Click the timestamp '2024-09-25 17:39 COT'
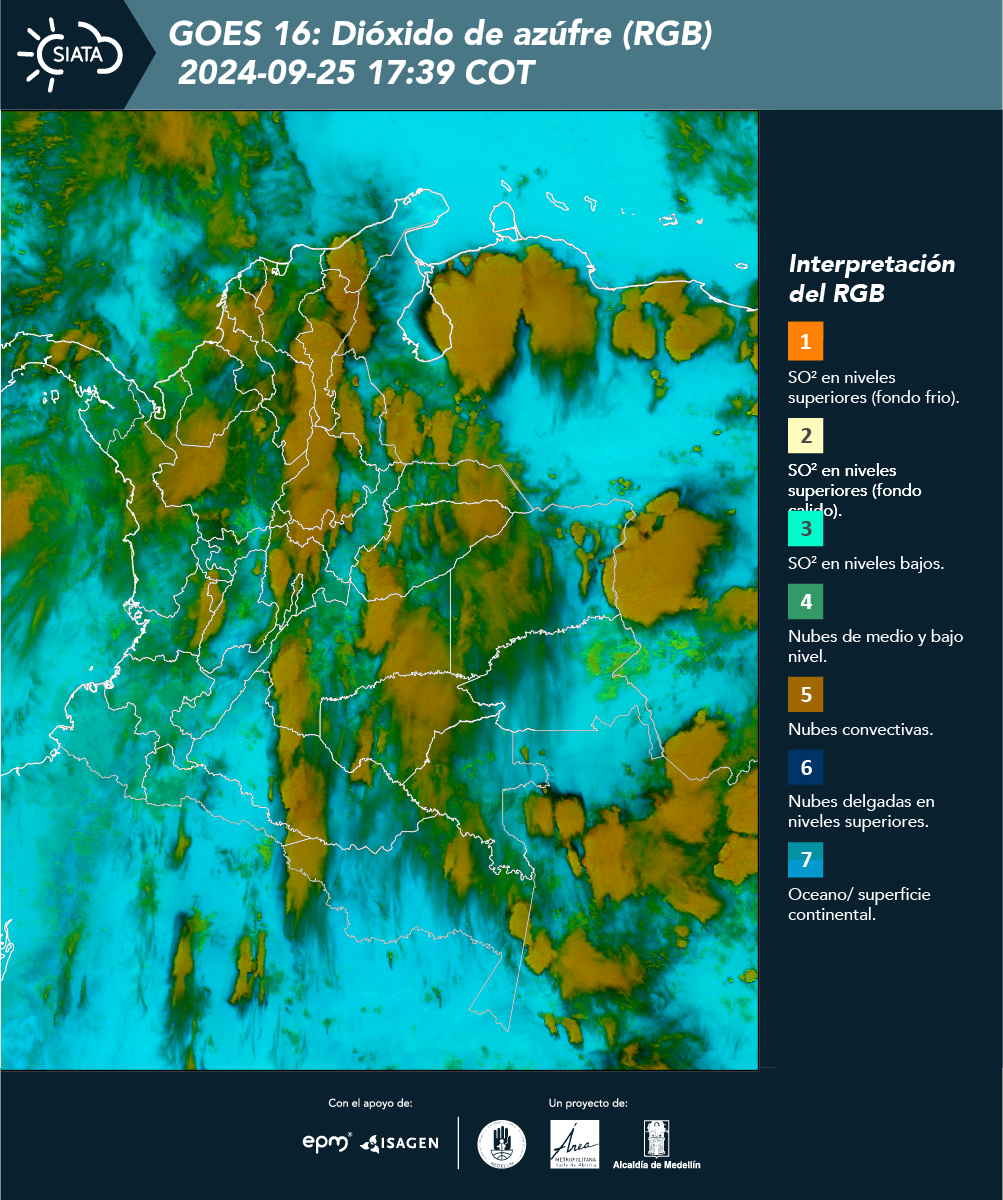This screenshot has height=1200, width=1003. point(356,73)
